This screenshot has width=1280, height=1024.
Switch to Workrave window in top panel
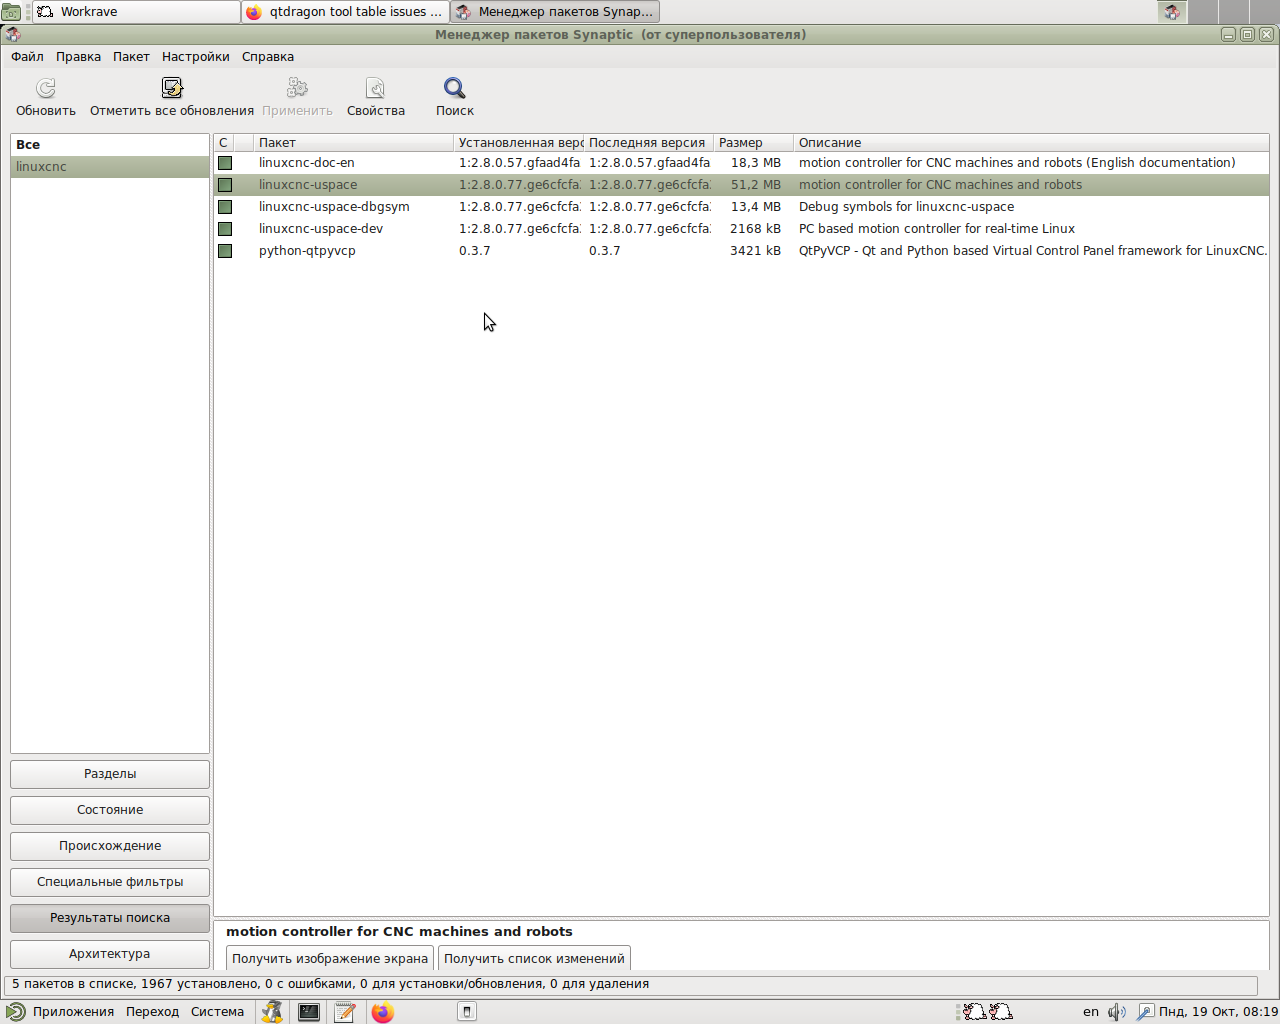coord(136,12)
